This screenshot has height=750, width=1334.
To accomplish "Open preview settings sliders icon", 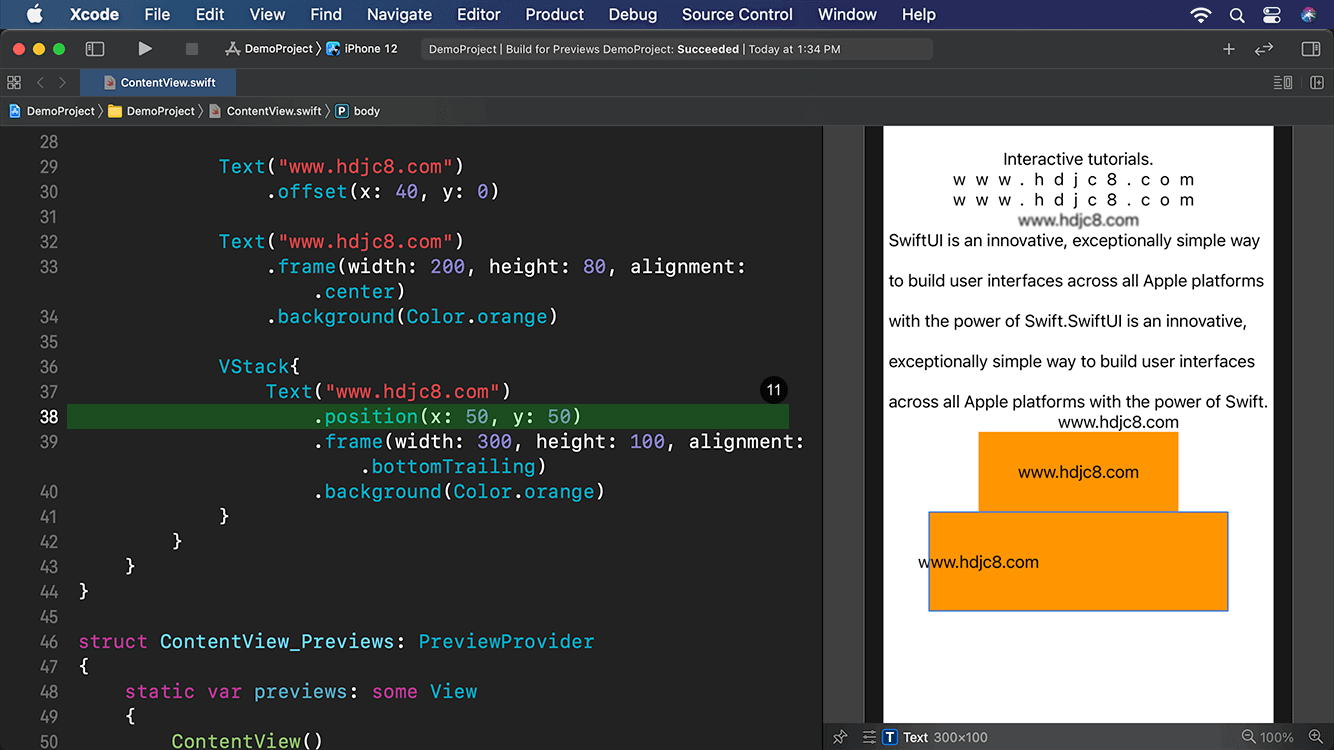I will (869, 737).
